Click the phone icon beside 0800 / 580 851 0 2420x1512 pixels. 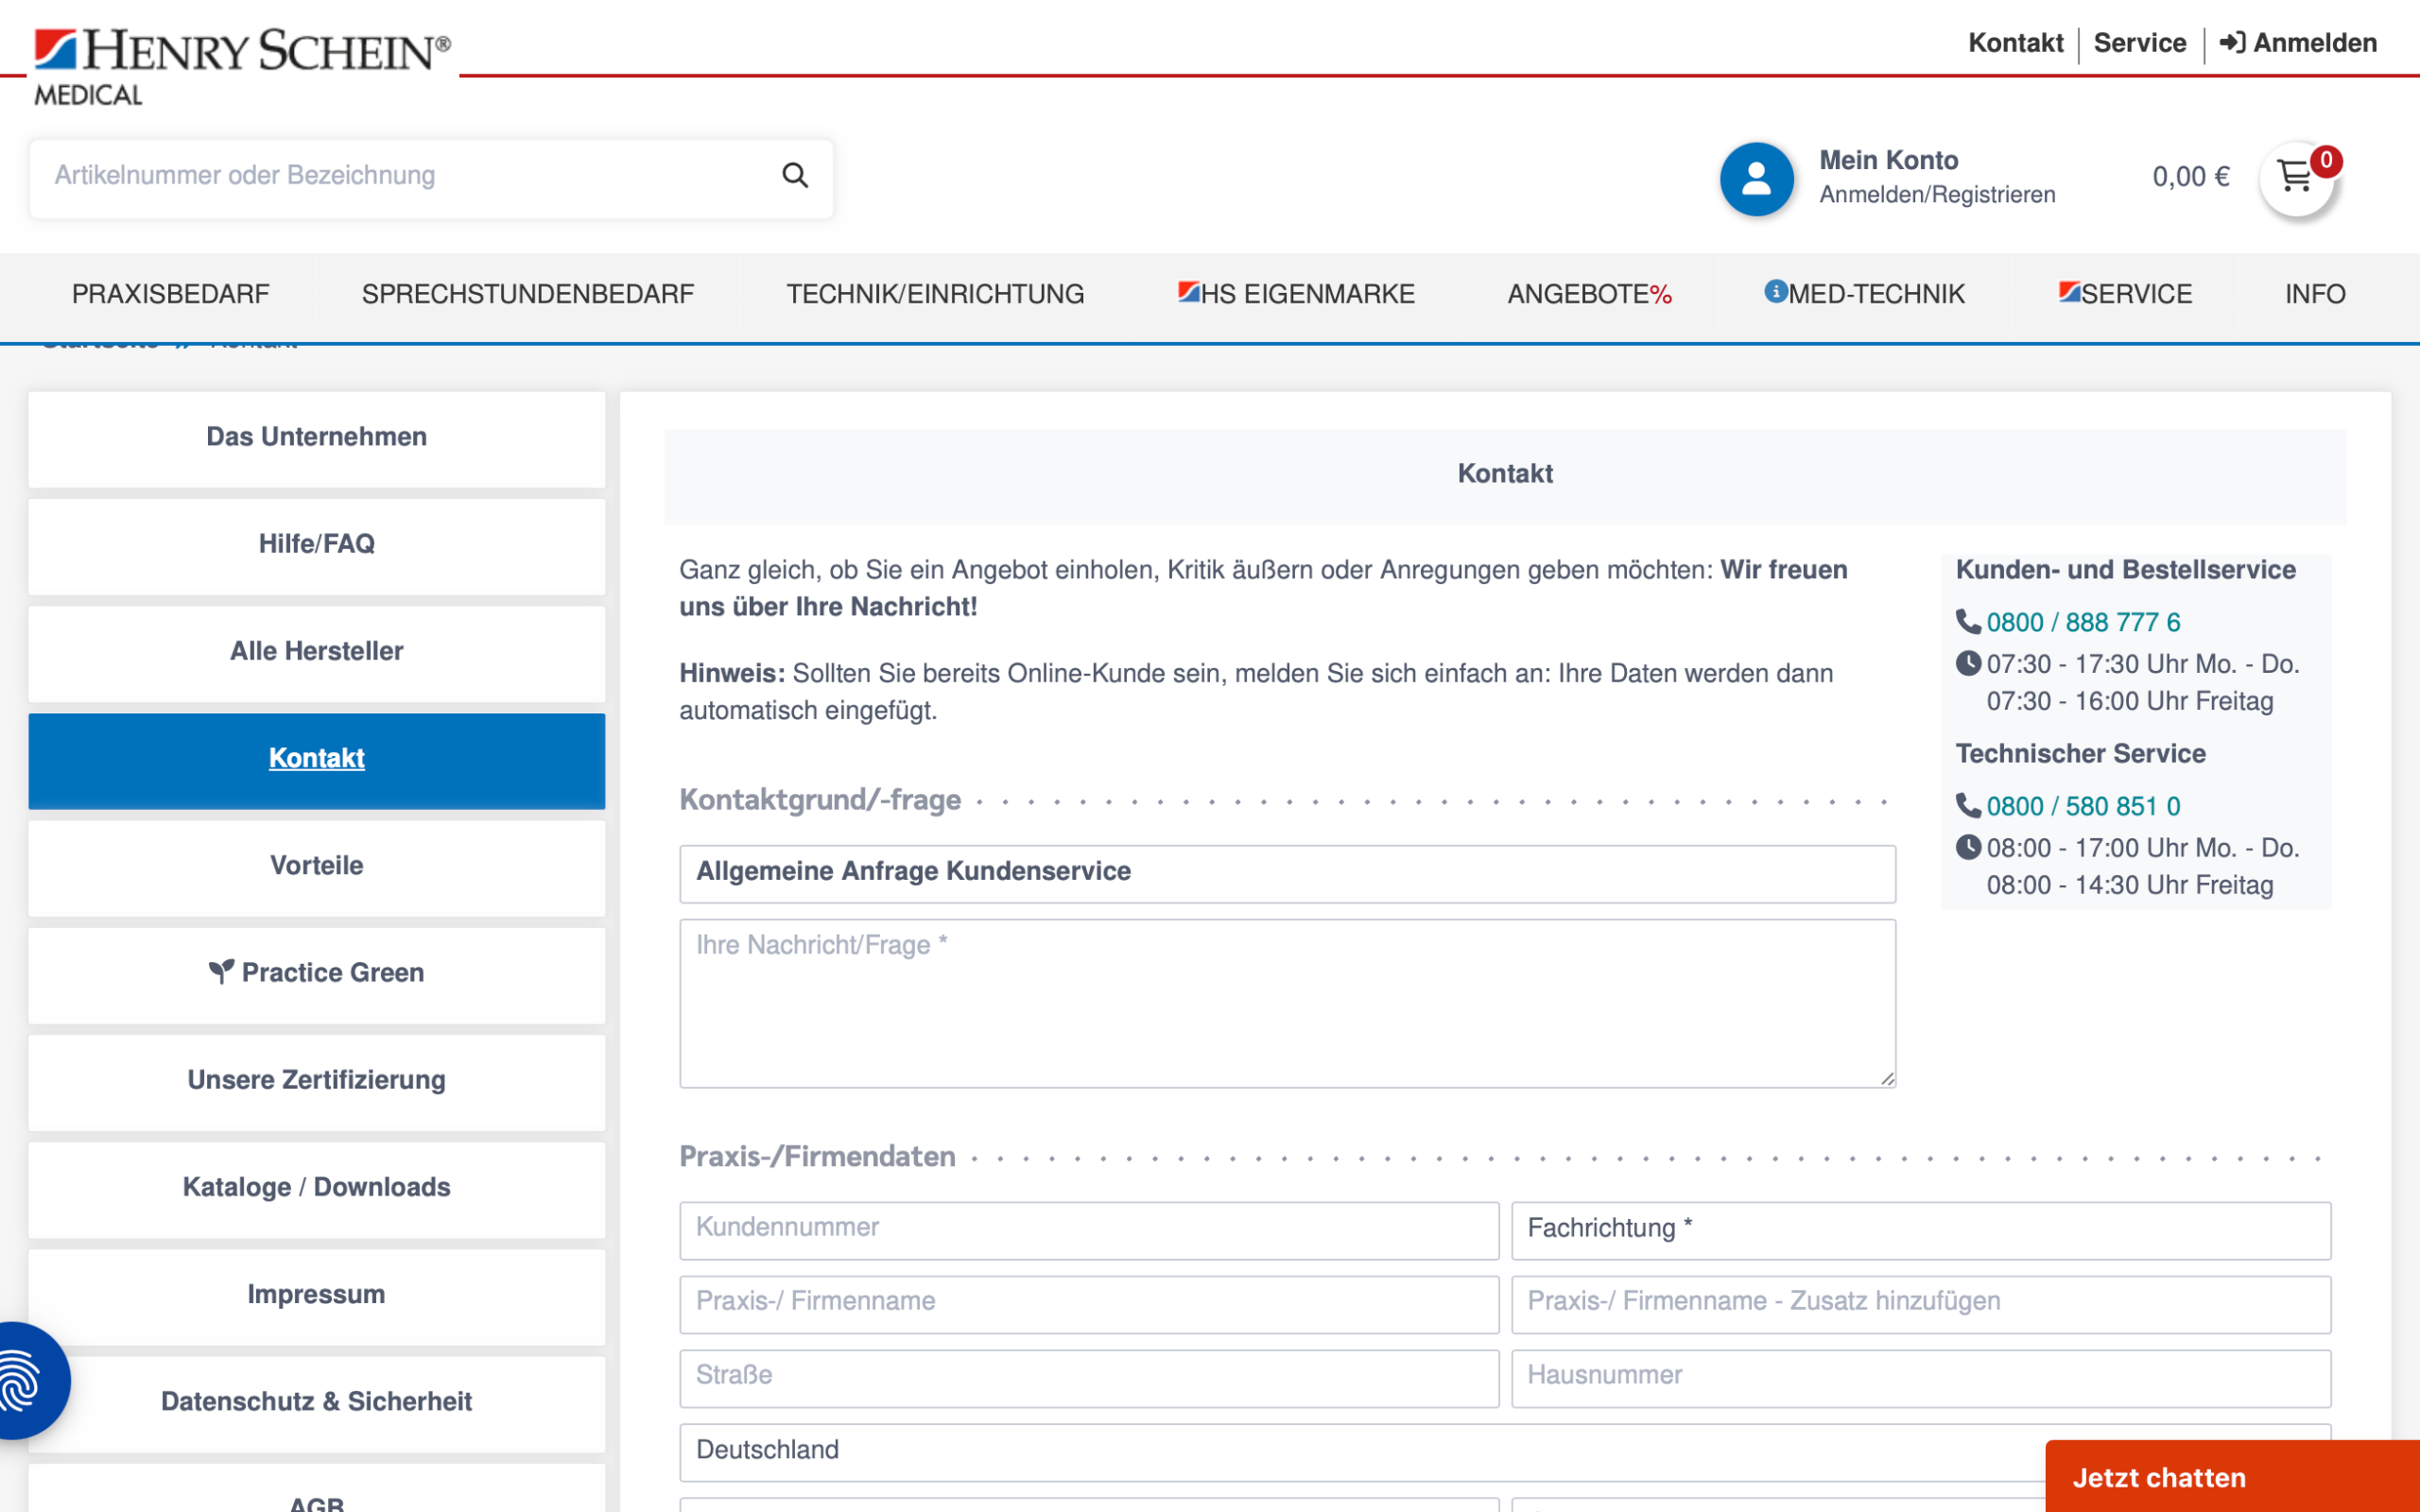(1968, 806)
